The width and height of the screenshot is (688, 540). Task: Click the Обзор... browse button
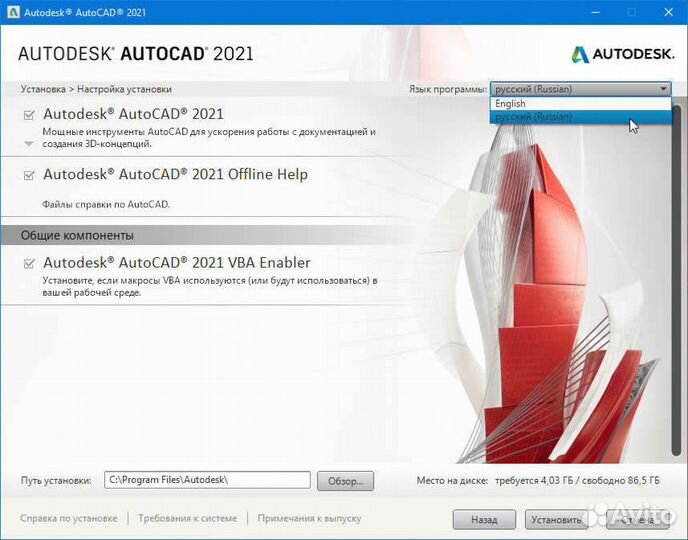(x=345, y=481)
